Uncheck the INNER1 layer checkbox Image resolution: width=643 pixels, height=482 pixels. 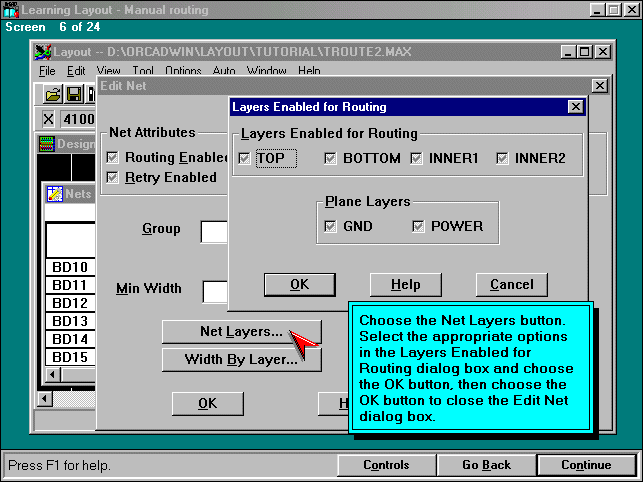click(x=416, y=158)
